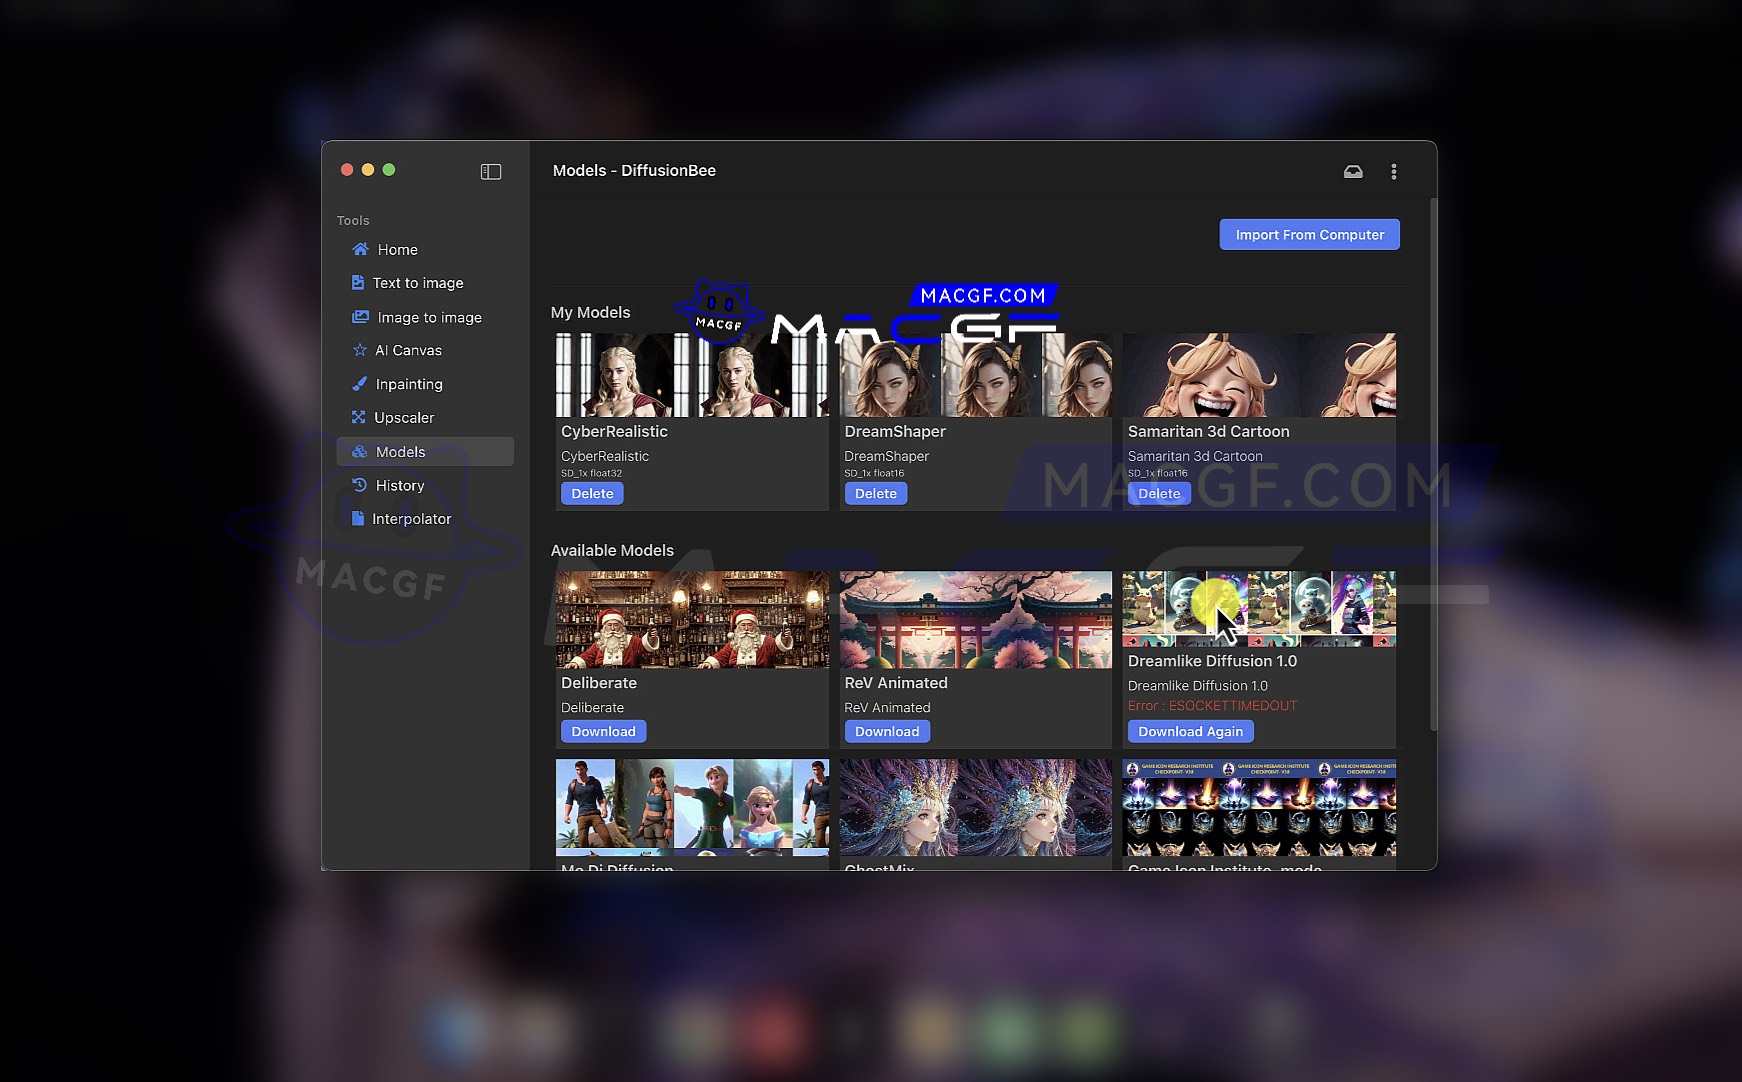Delete the DreamShaper model
The image size is (1742, 1082).
click(x=876, y=494)
